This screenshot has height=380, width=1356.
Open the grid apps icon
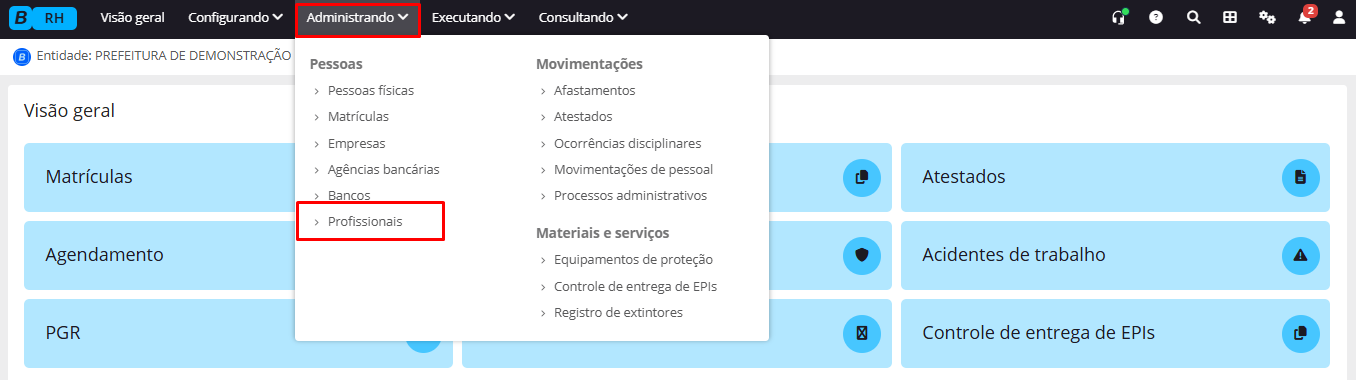(1230, 17)
